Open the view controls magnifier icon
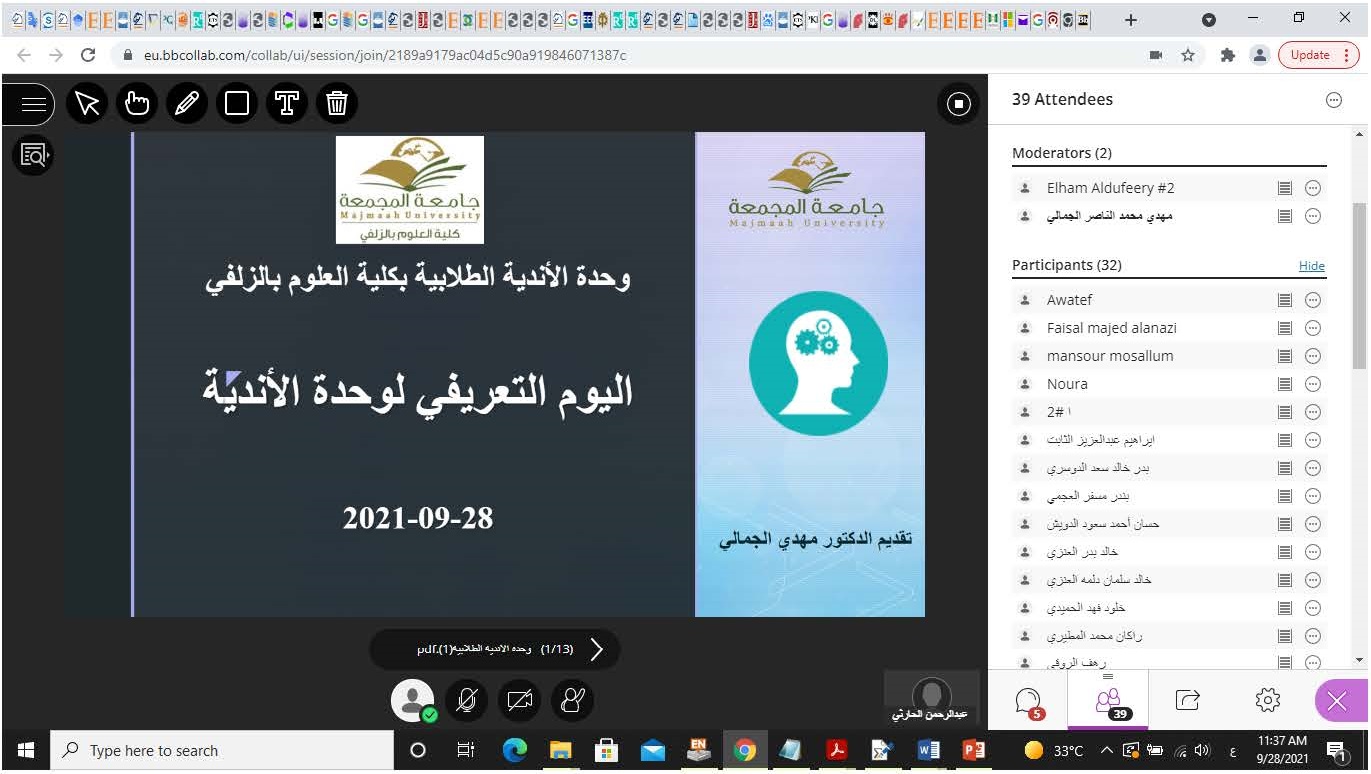Image resolution: width=1371 pixels, height=774 pixels. 33,155
